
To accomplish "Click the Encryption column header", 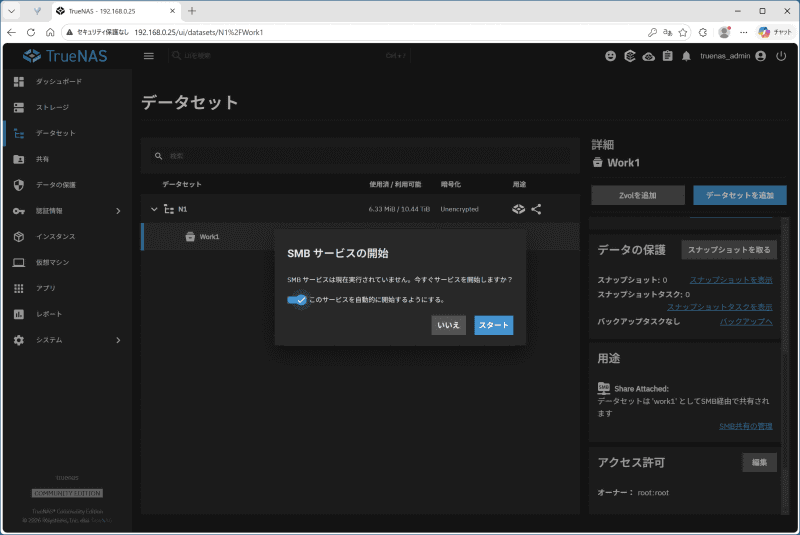I will pos(451,185).
